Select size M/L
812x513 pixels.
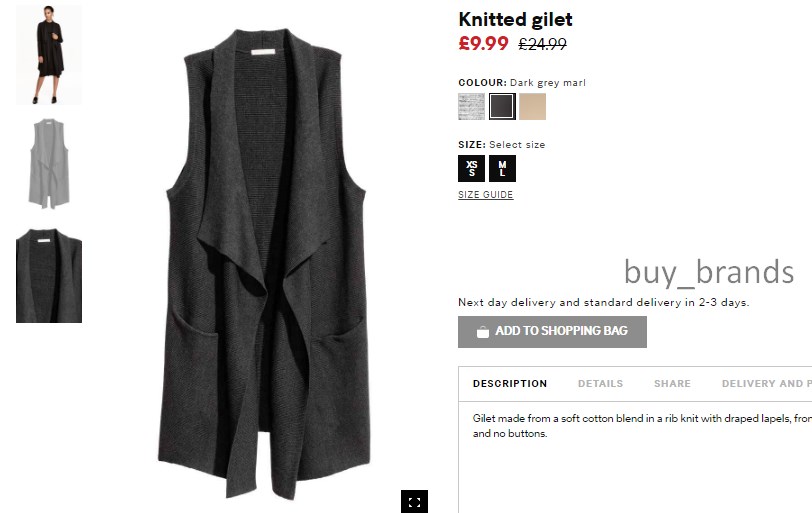(502, 168)
